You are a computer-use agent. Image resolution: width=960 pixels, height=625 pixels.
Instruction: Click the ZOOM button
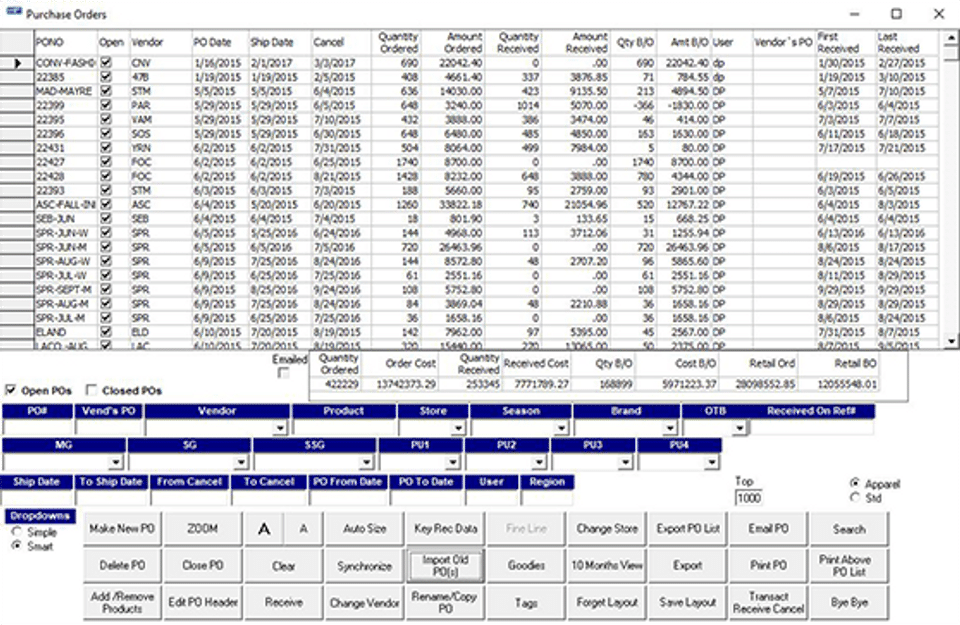203,529
